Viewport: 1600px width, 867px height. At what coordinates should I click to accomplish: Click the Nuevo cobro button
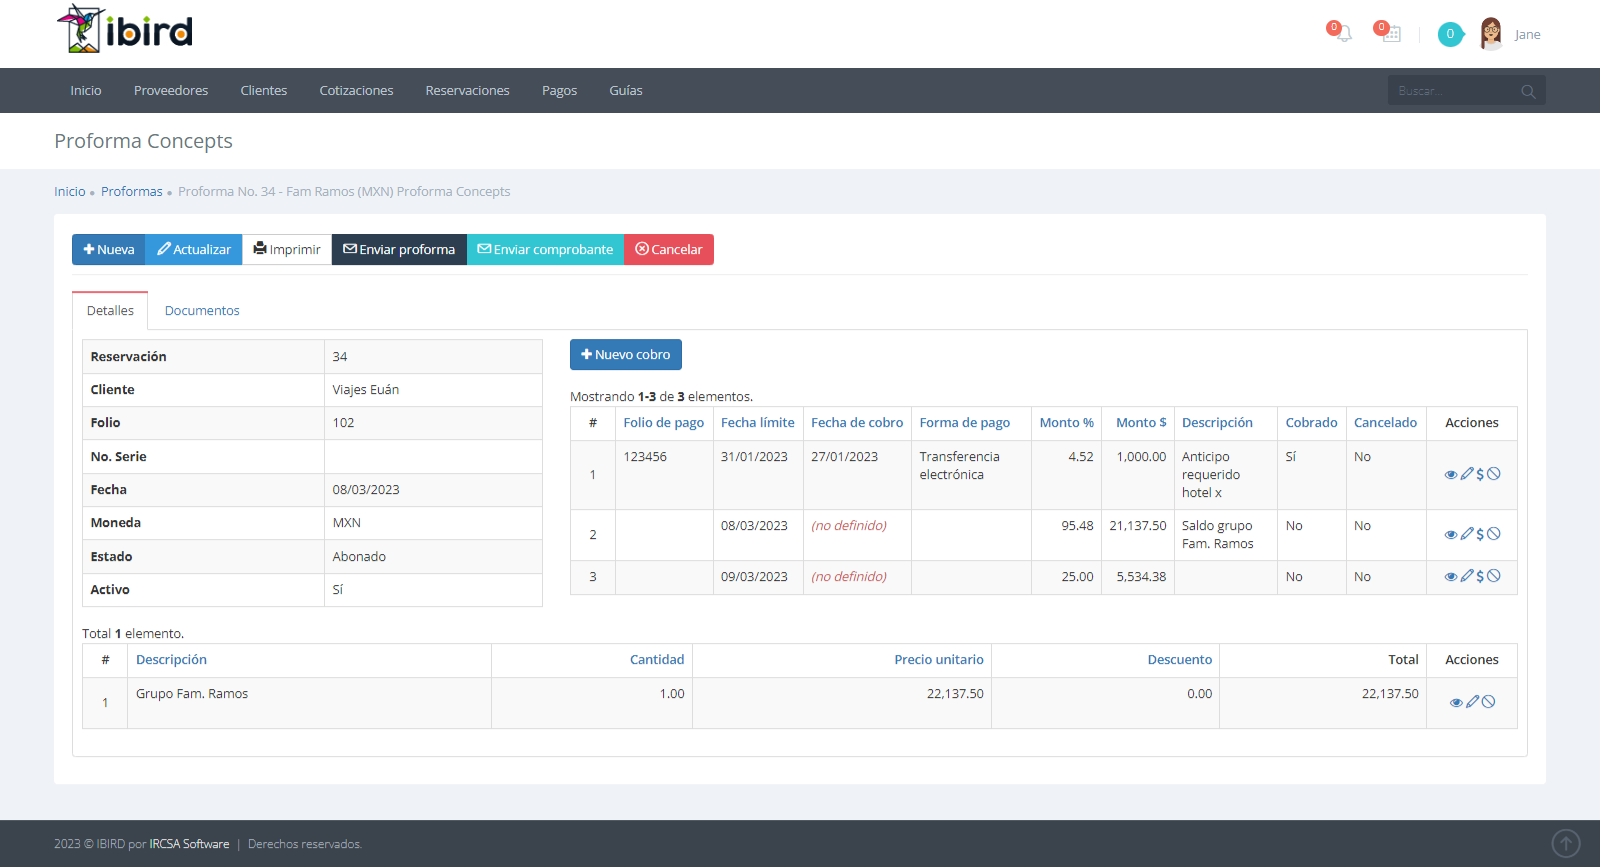[x=626, y=355]
